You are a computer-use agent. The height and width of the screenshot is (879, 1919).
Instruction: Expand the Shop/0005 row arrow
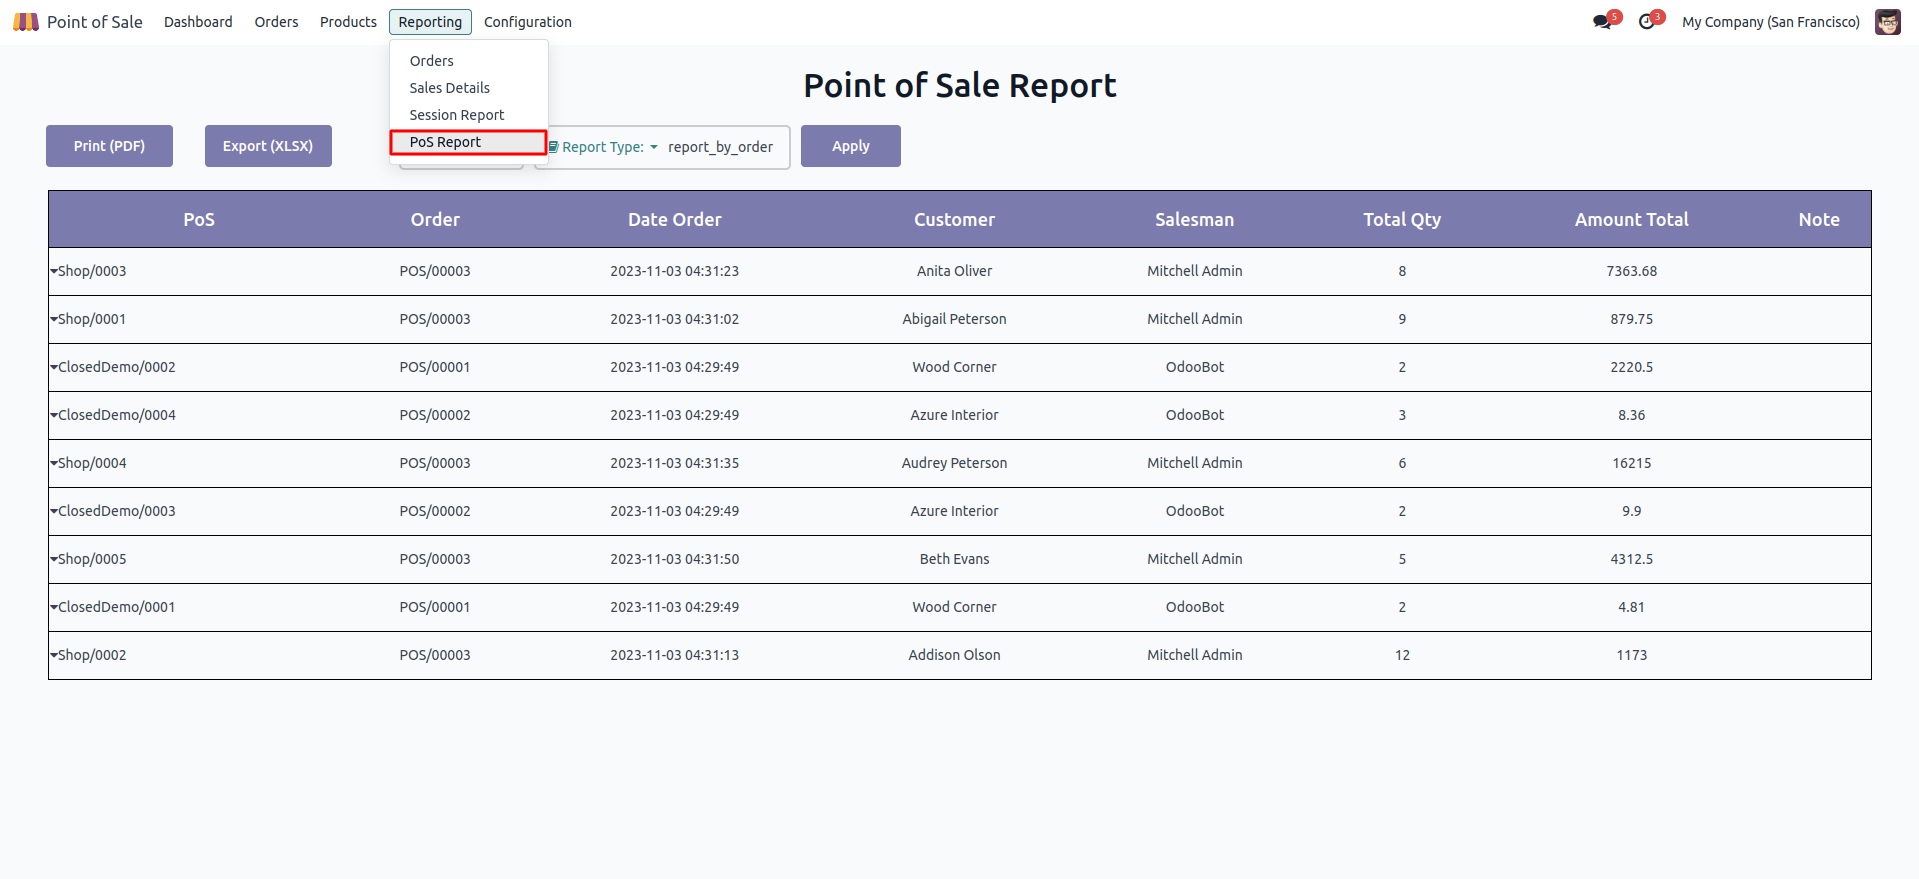coord(54,559)
